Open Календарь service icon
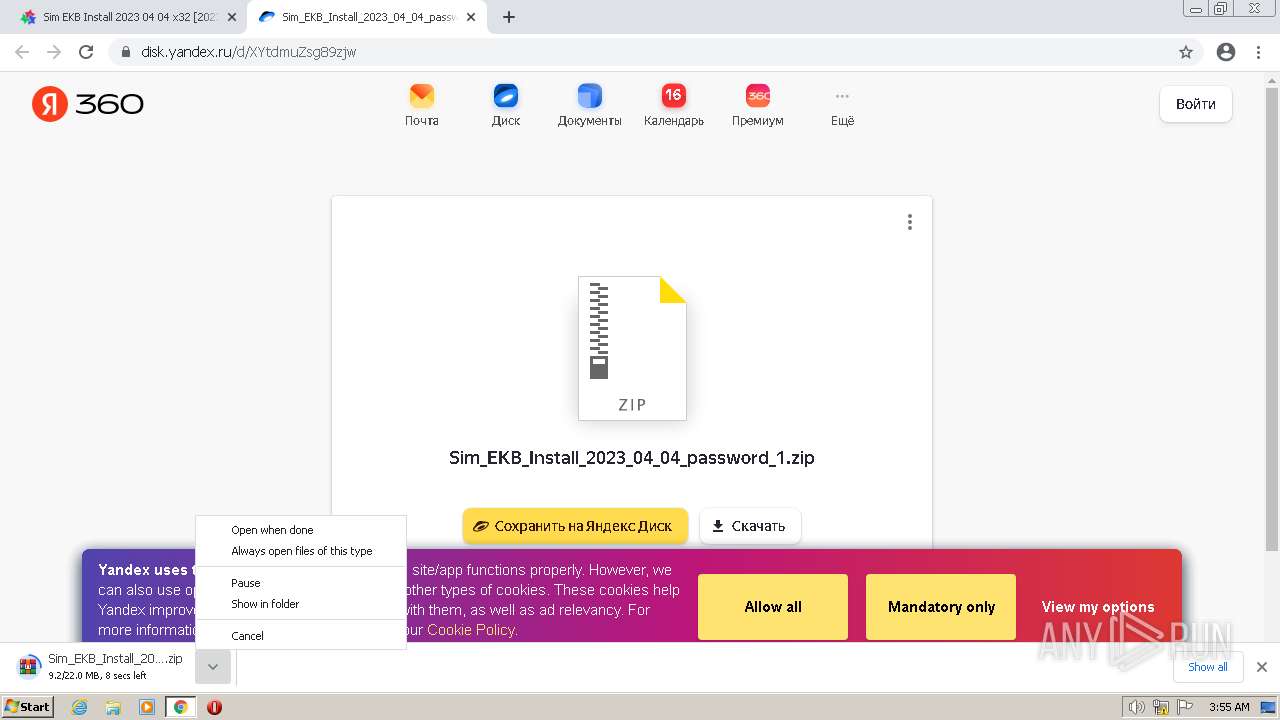 point(674,105)
